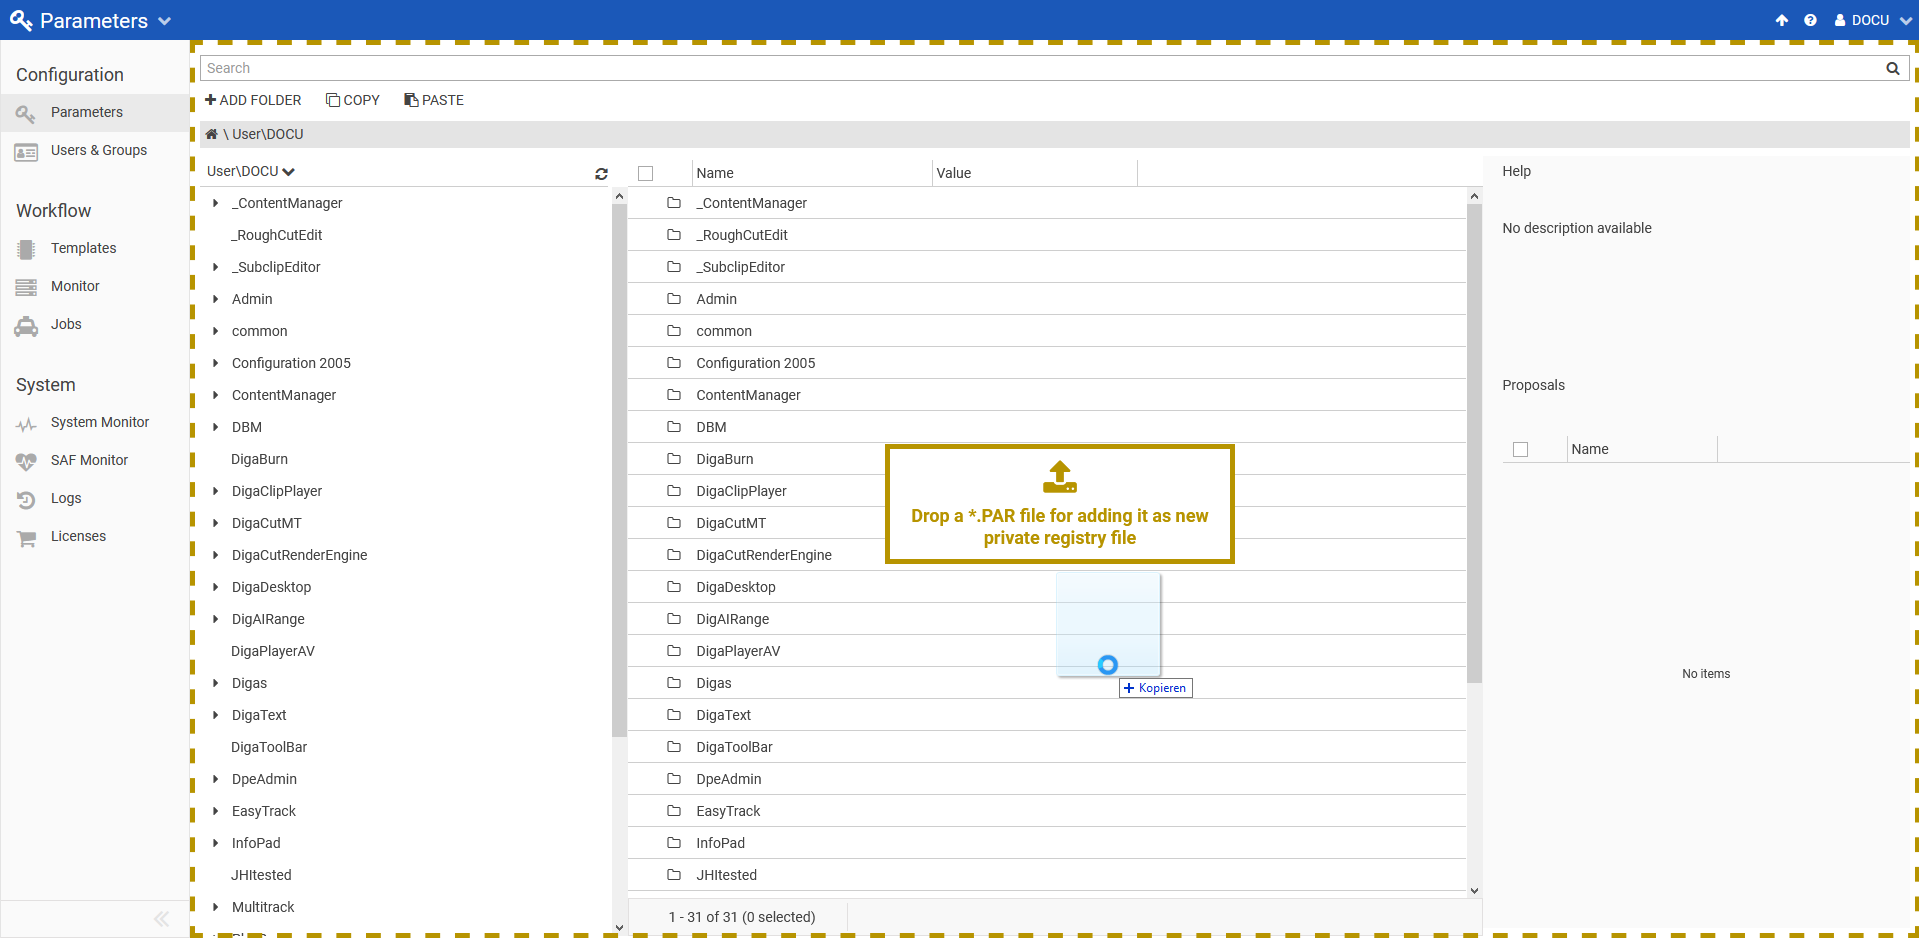The image size is (1919, 938).
Task: Toggle the Proposals select-all checkbox
Action: 1520,449
